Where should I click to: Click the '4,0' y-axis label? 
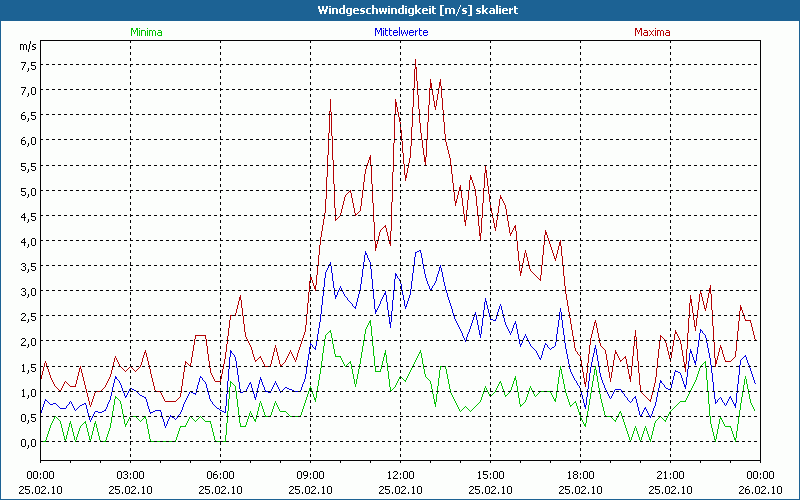tap(28, 241)
